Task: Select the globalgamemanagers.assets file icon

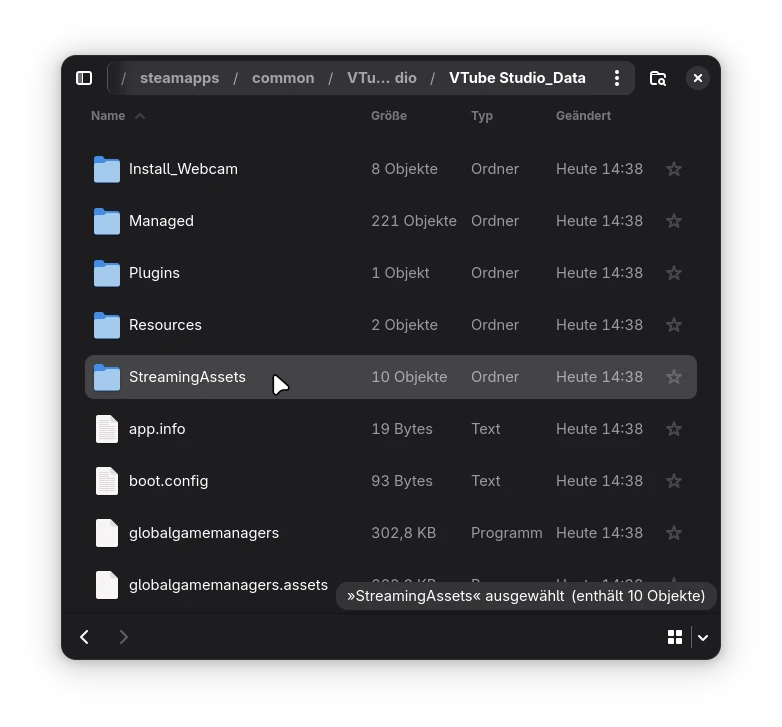Action: click(x=107, y=585)
